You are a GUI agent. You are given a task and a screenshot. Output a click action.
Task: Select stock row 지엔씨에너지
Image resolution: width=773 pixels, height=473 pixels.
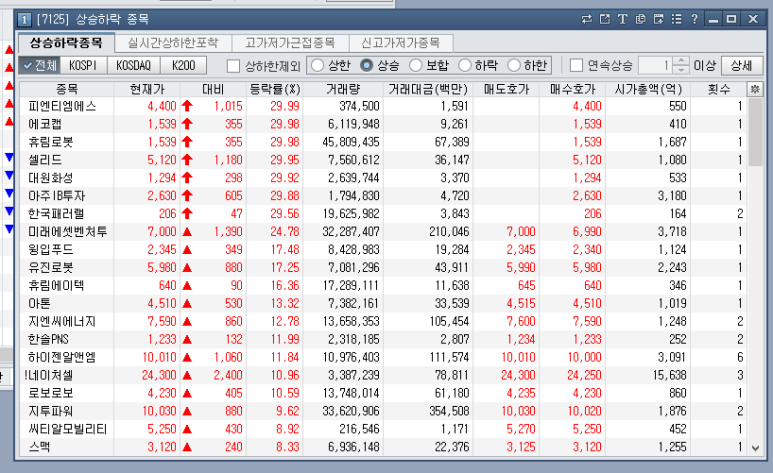coord(384,321)
